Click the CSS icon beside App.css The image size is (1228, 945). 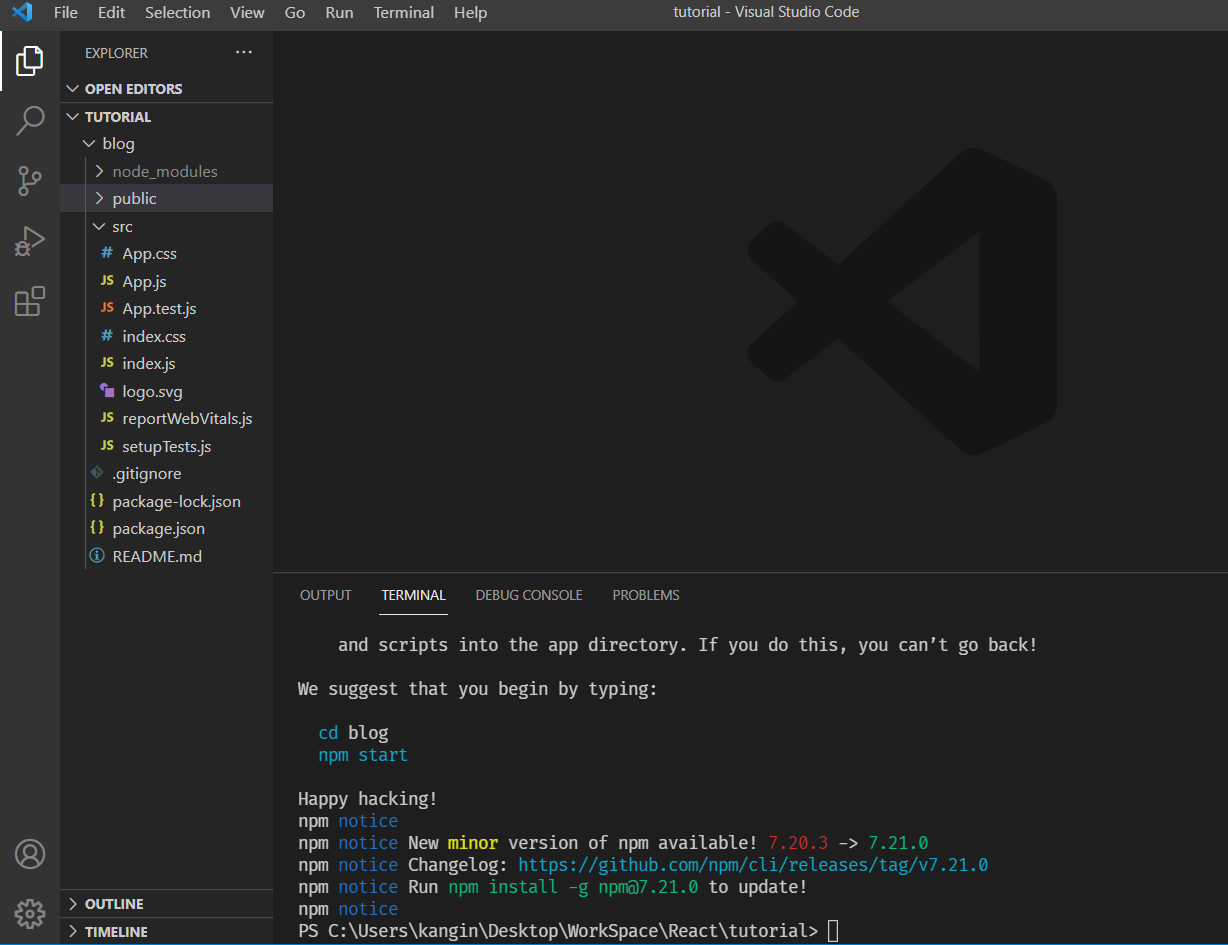pyautogui.click(x=107, y=254)
